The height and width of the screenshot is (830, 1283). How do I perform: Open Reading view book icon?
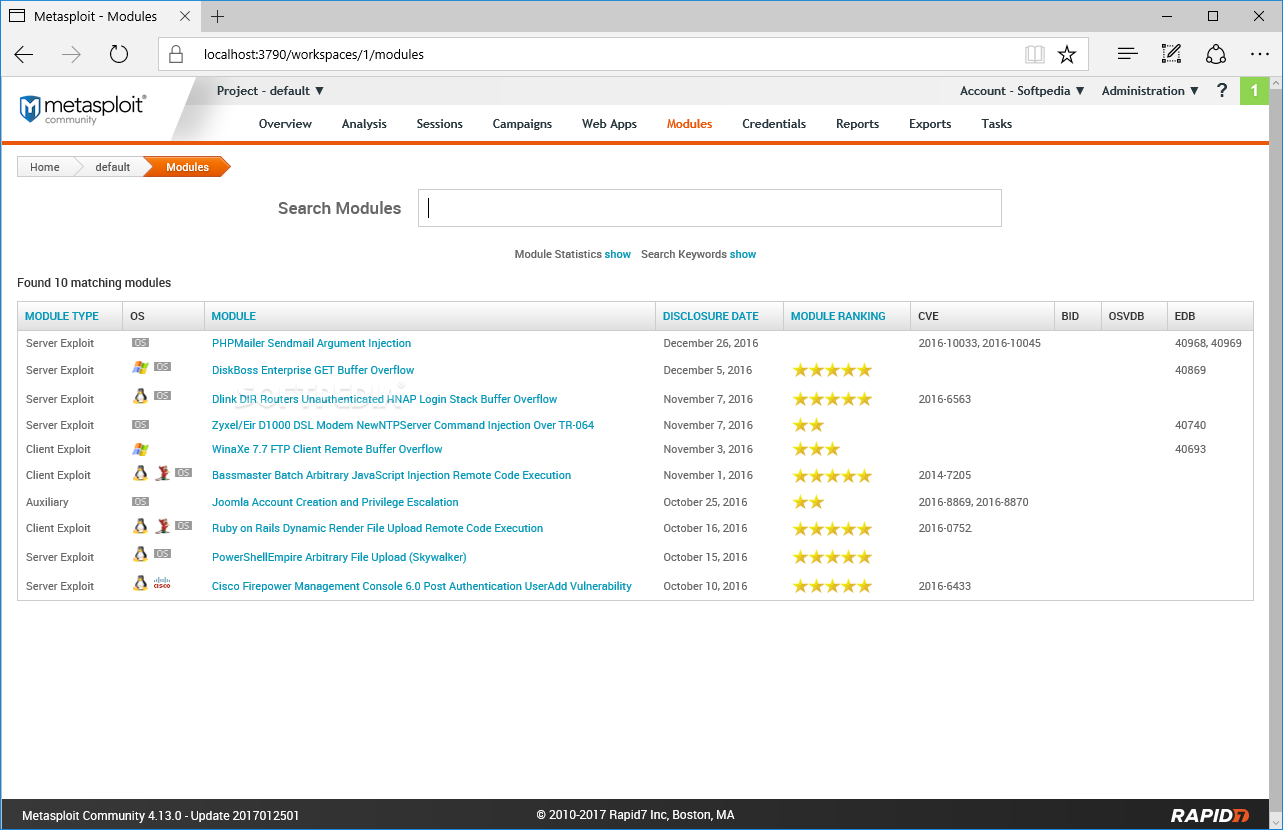(x=1034, y=54)
